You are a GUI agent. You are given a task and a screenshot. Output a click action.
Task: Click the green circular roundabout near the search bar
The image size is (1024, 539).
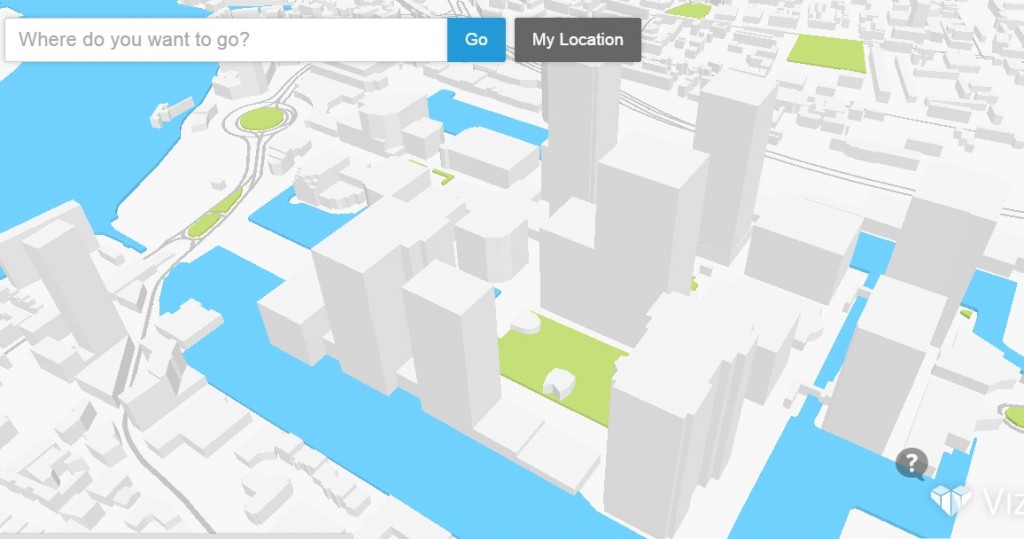point(262,120)
